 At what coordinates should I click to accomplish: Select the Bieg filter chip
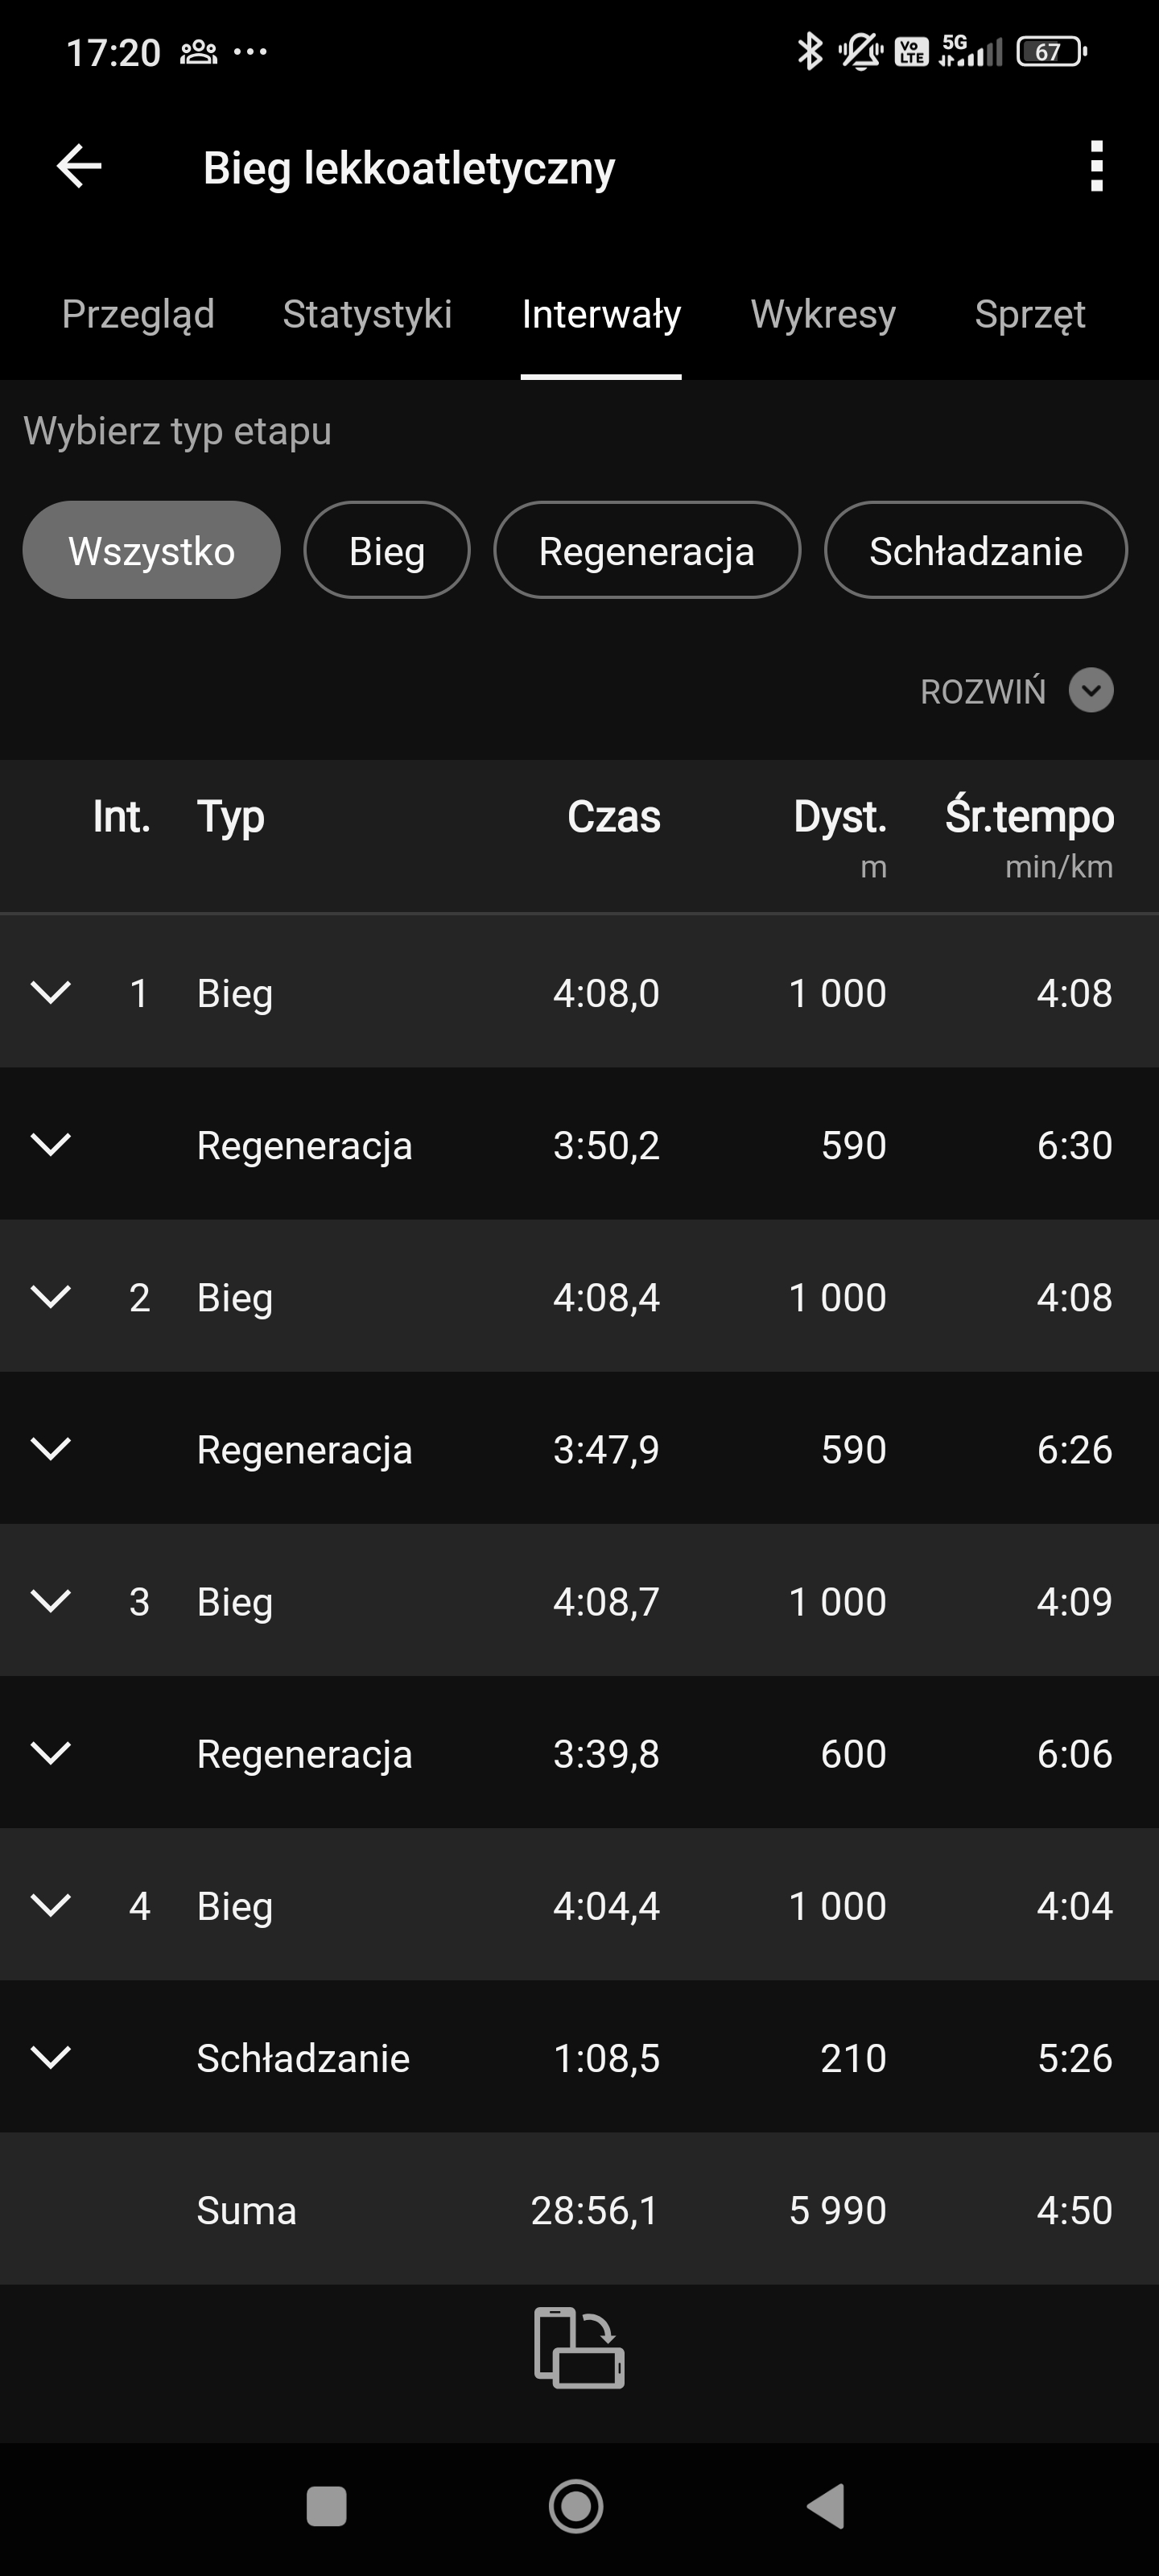click(x=386, y=550)
